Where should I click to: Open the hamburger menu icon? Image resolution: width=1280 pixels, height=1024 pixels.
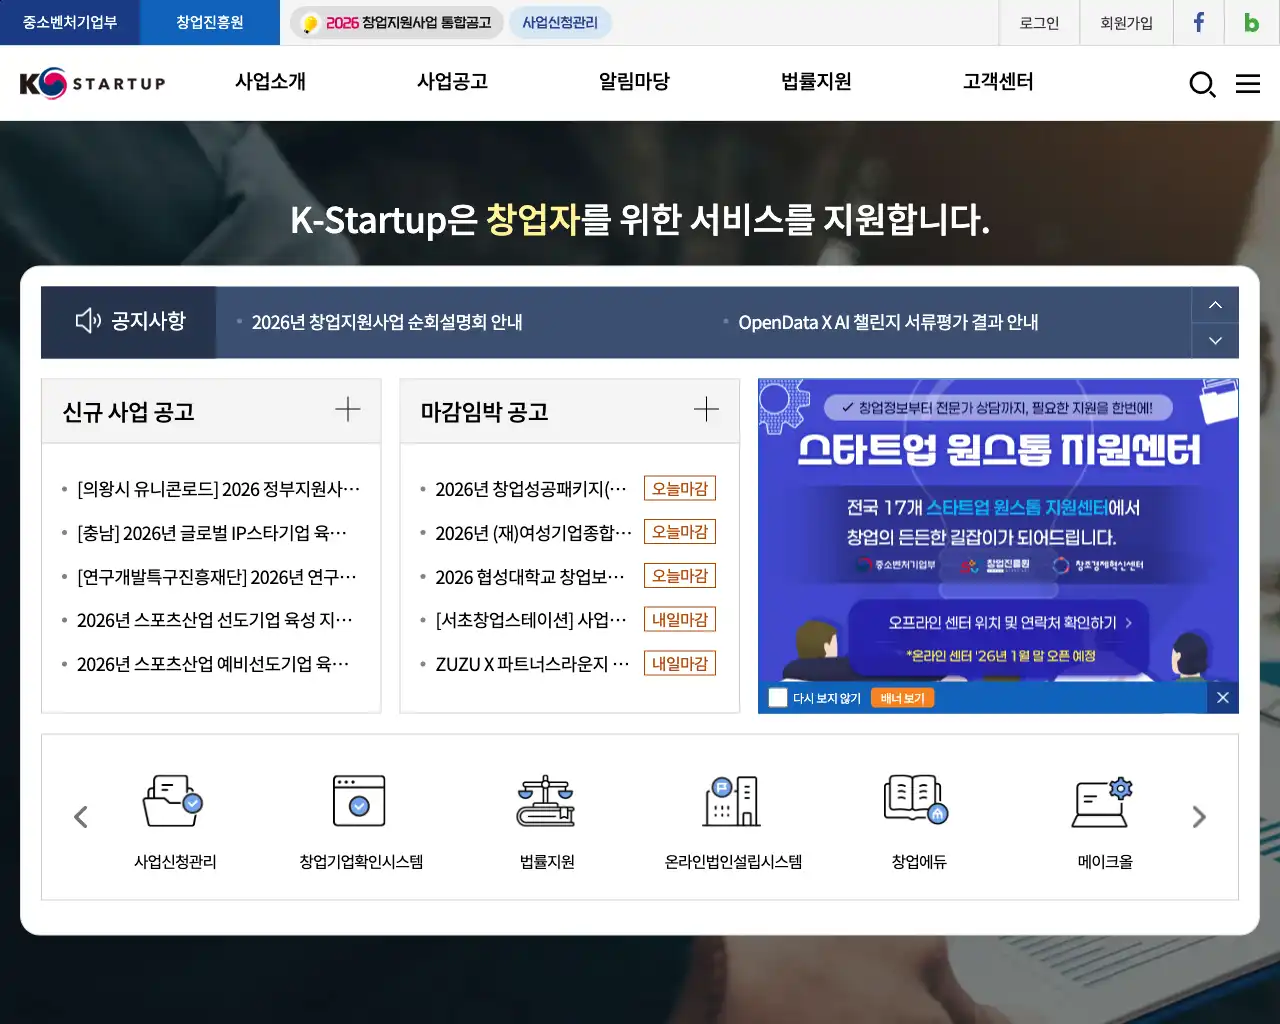click(1248, 84)
